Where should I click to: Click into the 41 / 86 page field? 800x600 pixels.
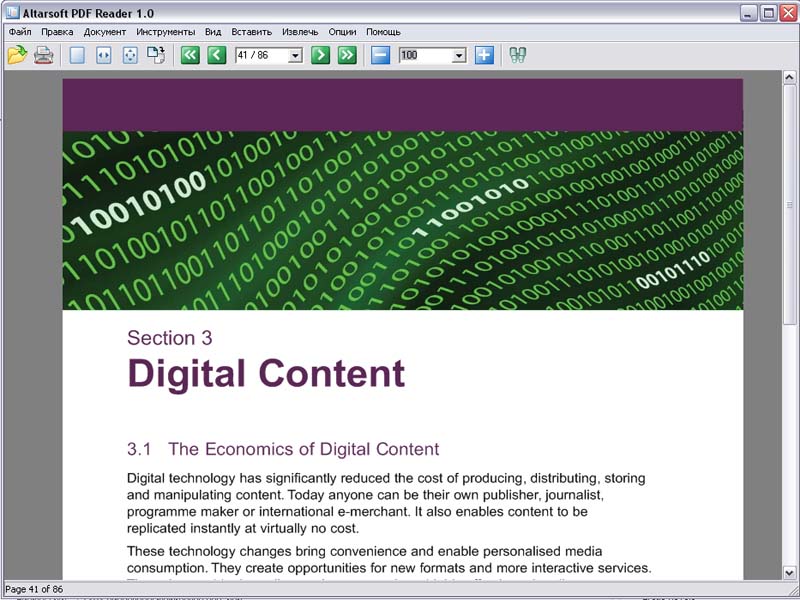pos(262,55)
